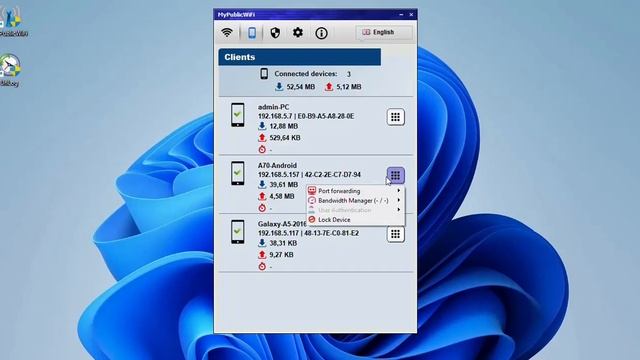Click the IP address 192.168.5.7 line
The width and height of the screenshot is (640, 360).
pos(306,116)
